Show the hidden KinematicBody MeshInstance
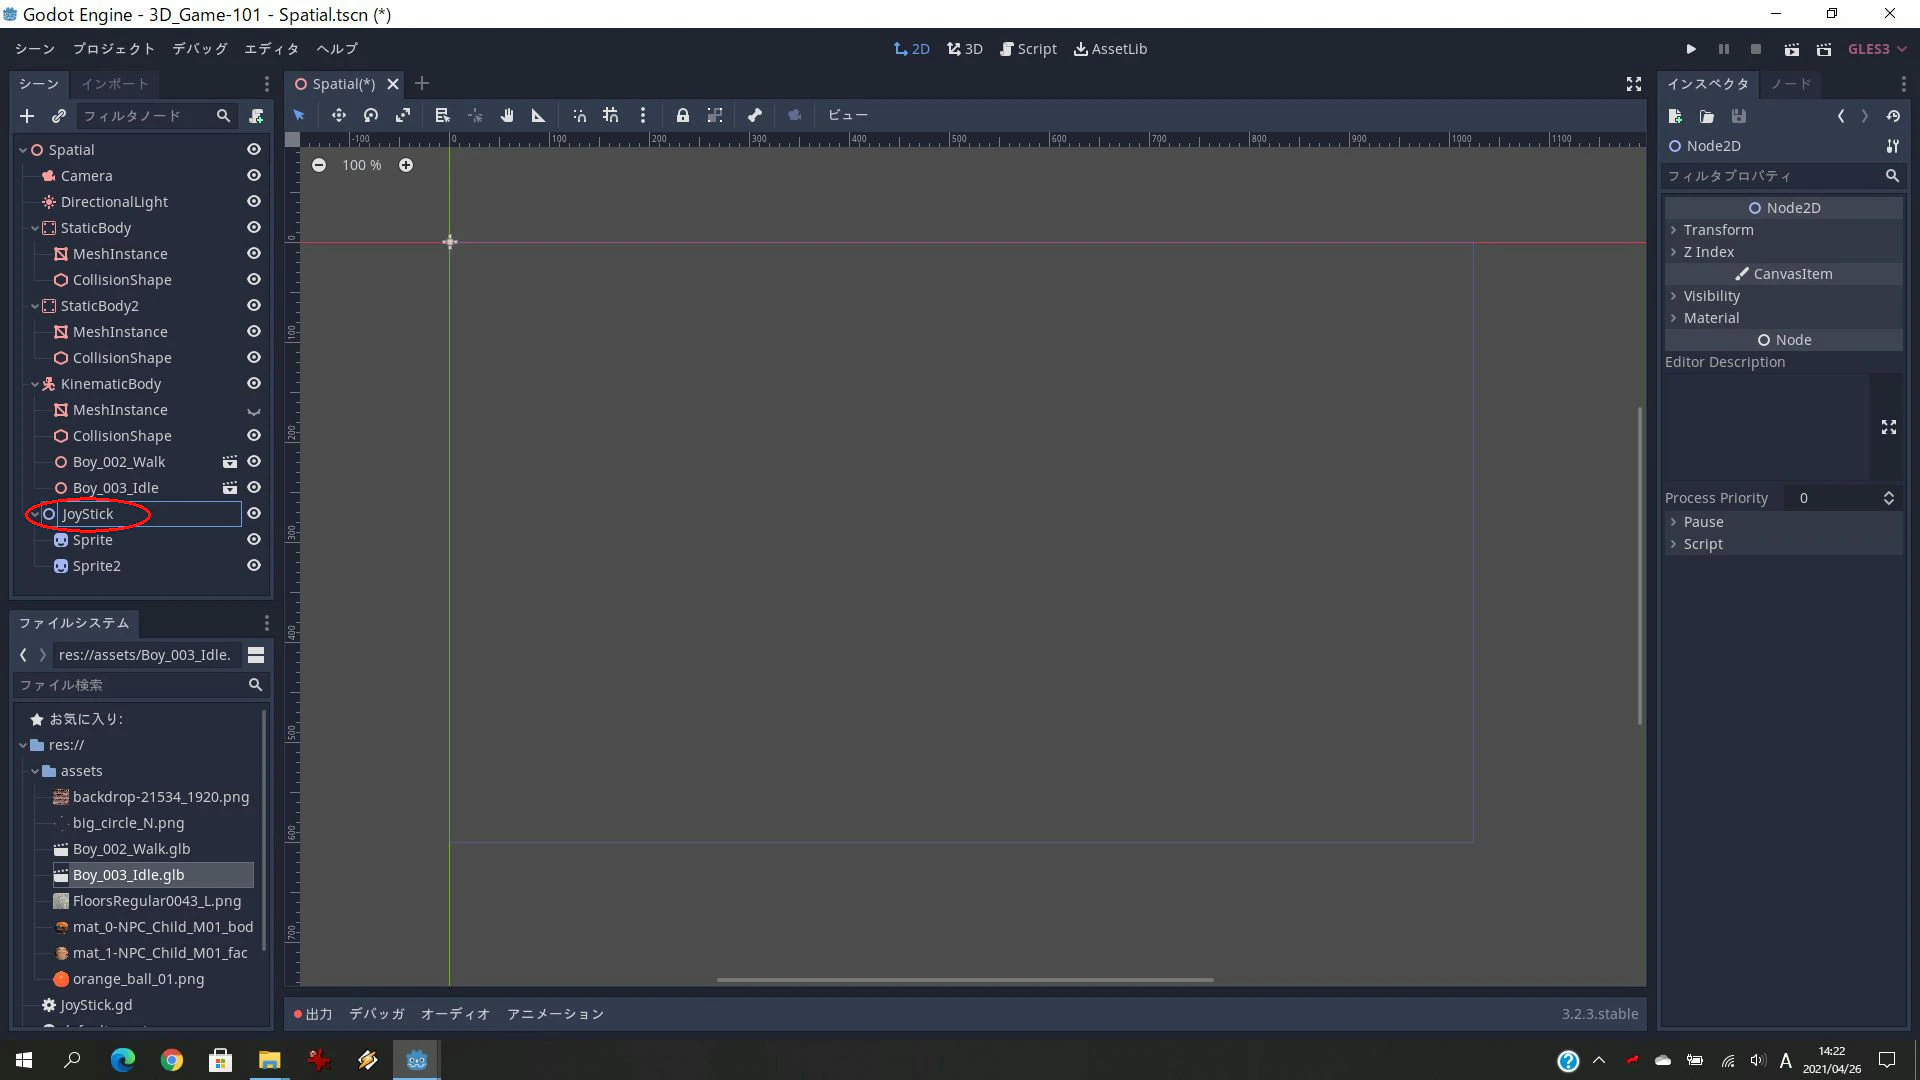This screenshot has width=1920, height=1080. click(x=254, y=410)
